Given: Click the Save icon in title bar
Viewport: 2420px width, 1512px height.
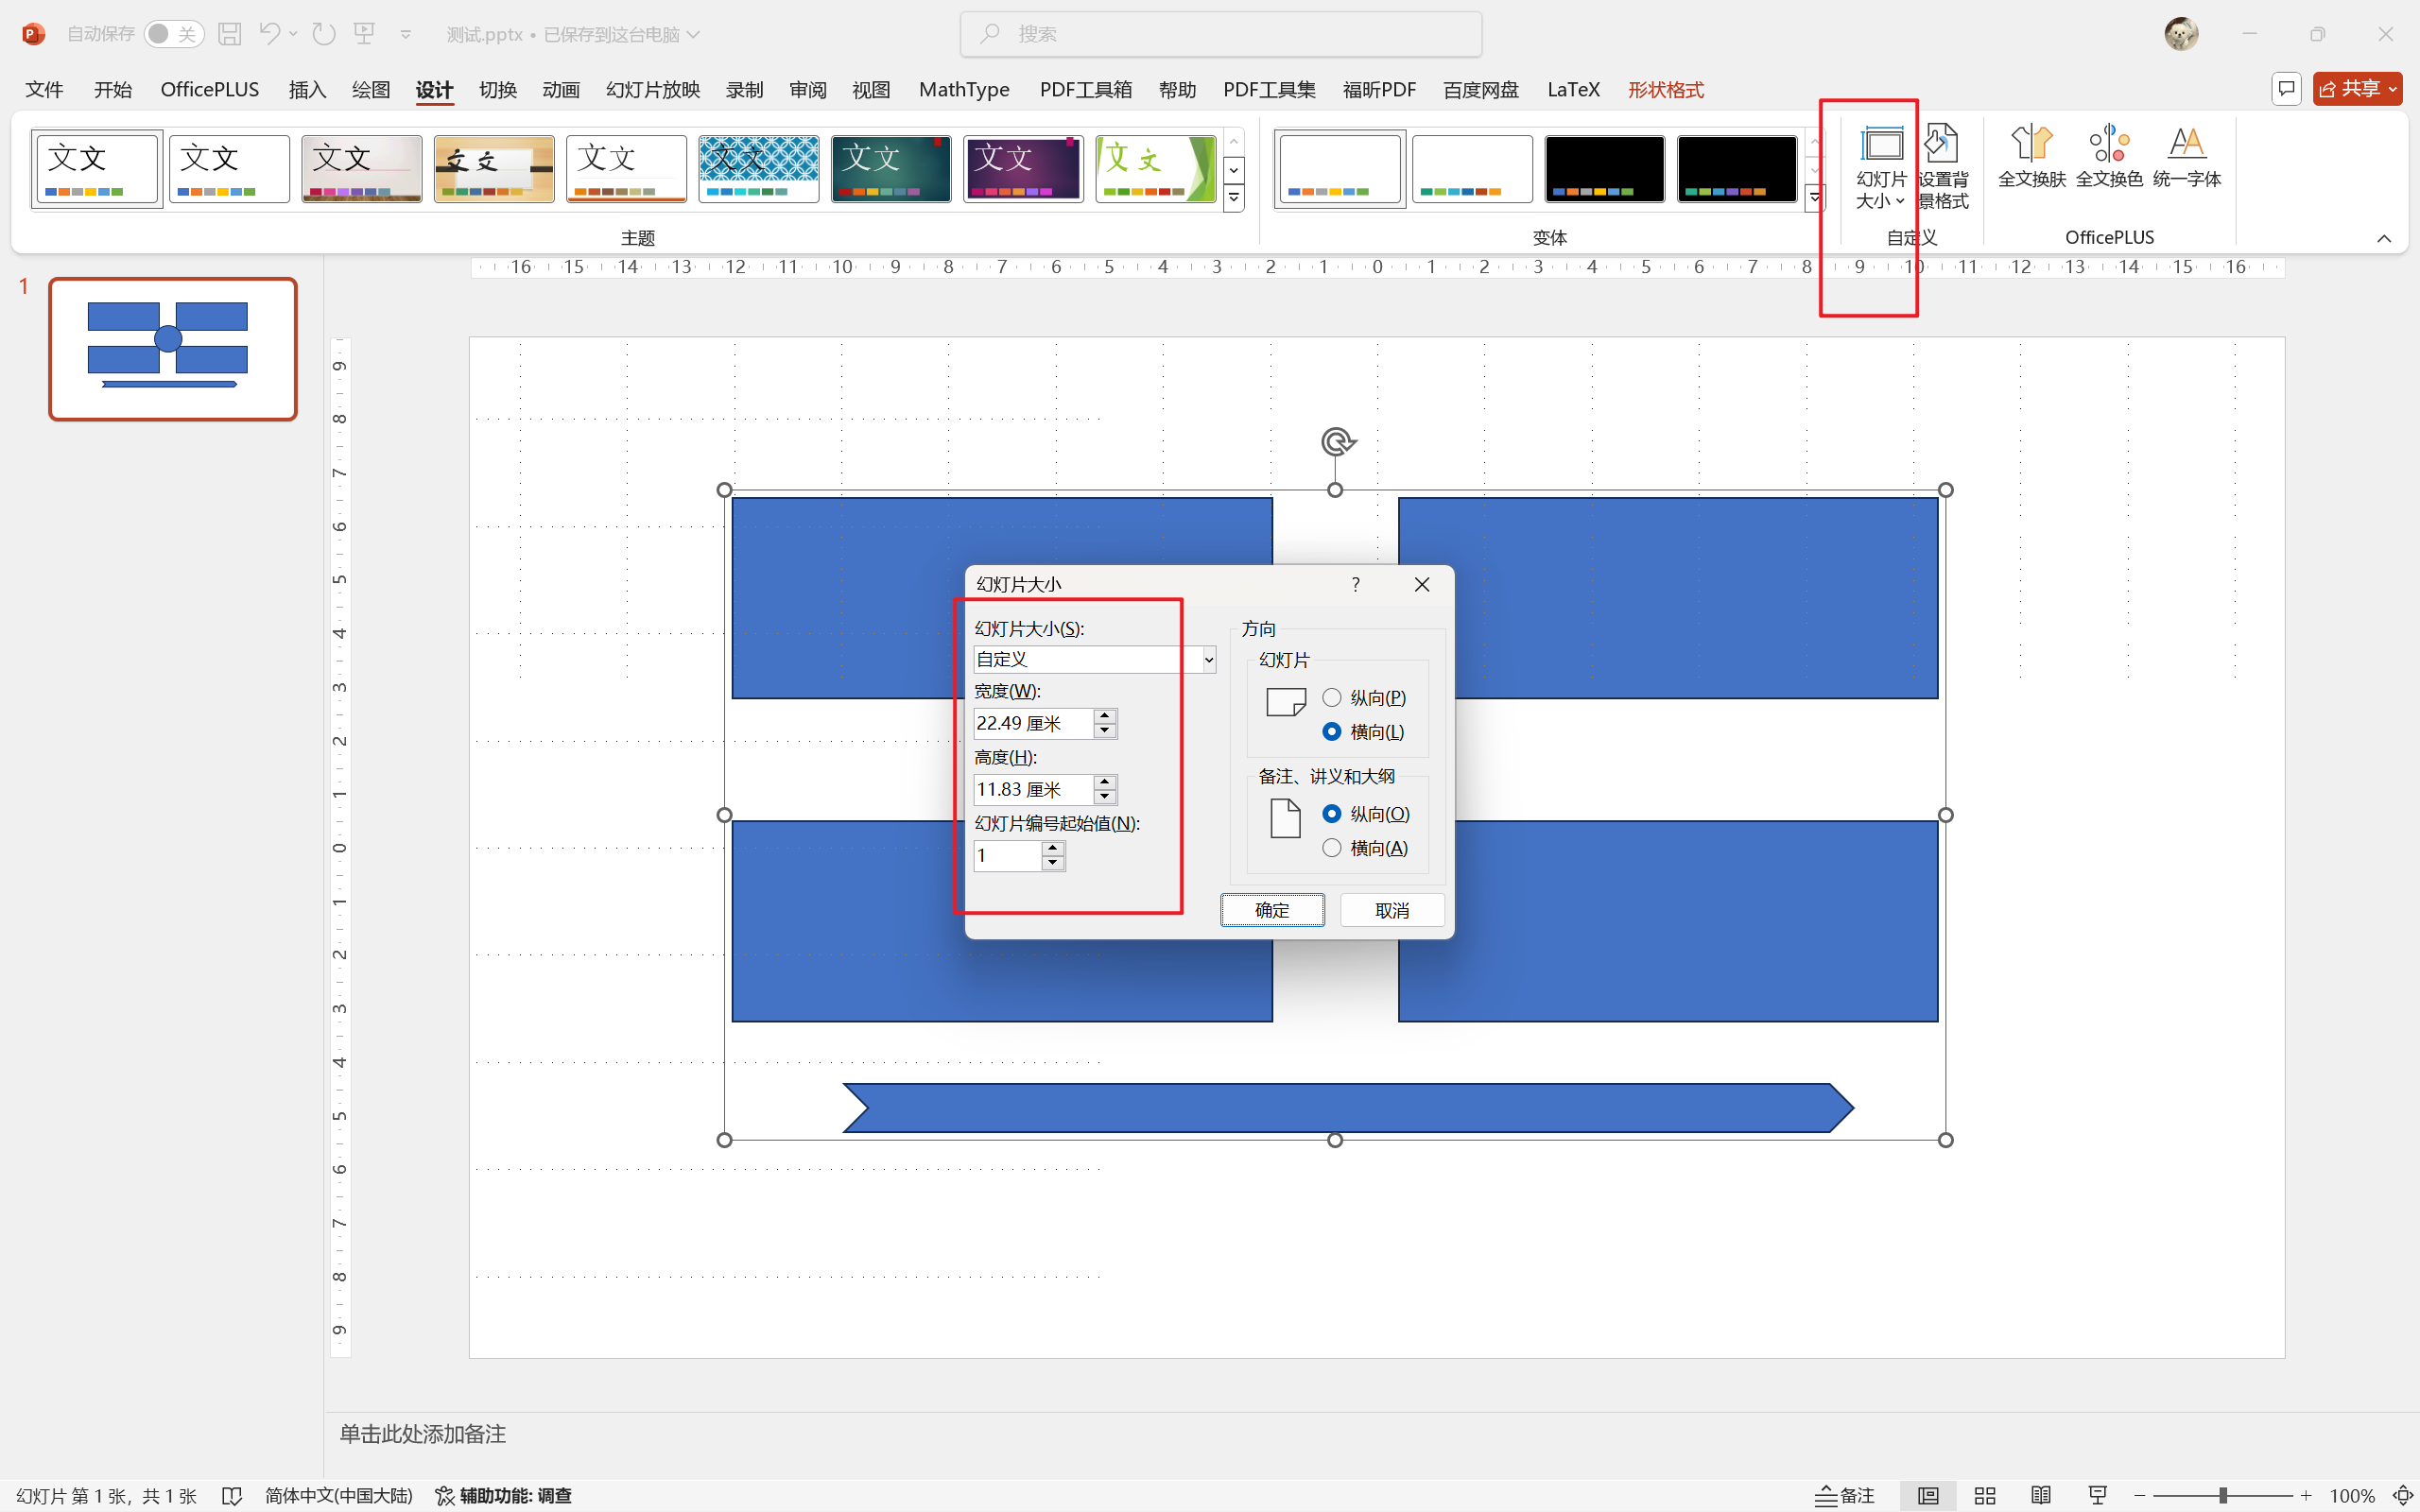Looking at the screenshot, I should pos(230,34).
